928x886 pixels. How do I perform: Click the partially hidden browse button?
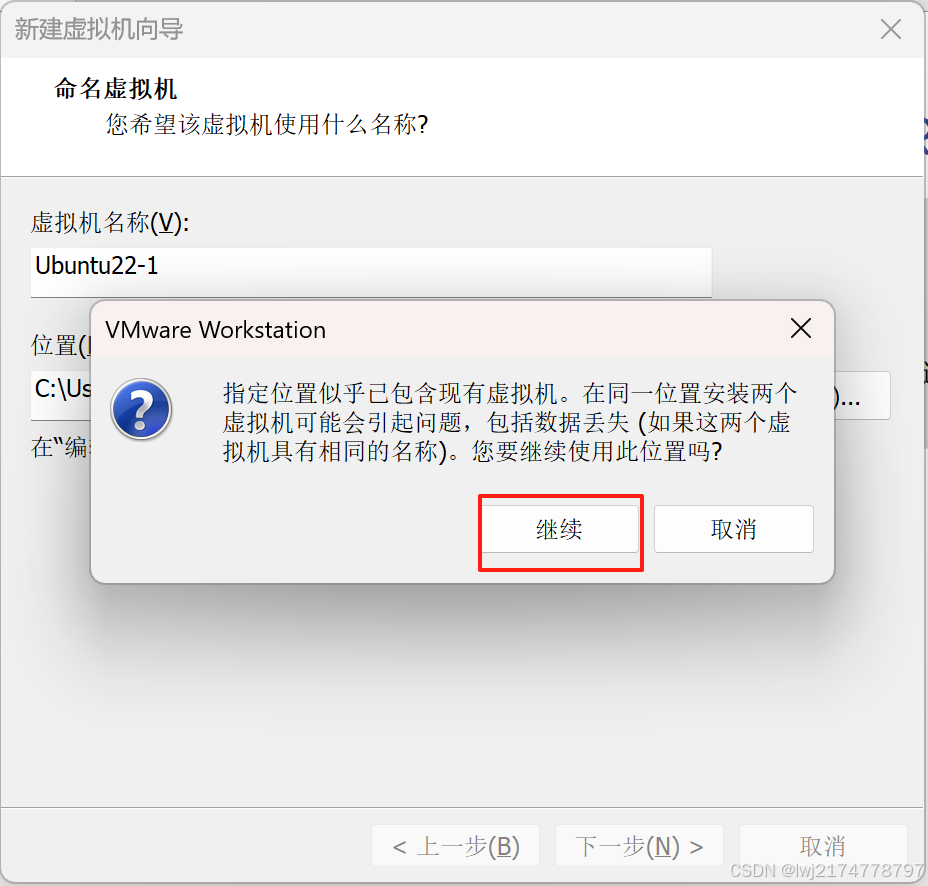pos(862,395)
